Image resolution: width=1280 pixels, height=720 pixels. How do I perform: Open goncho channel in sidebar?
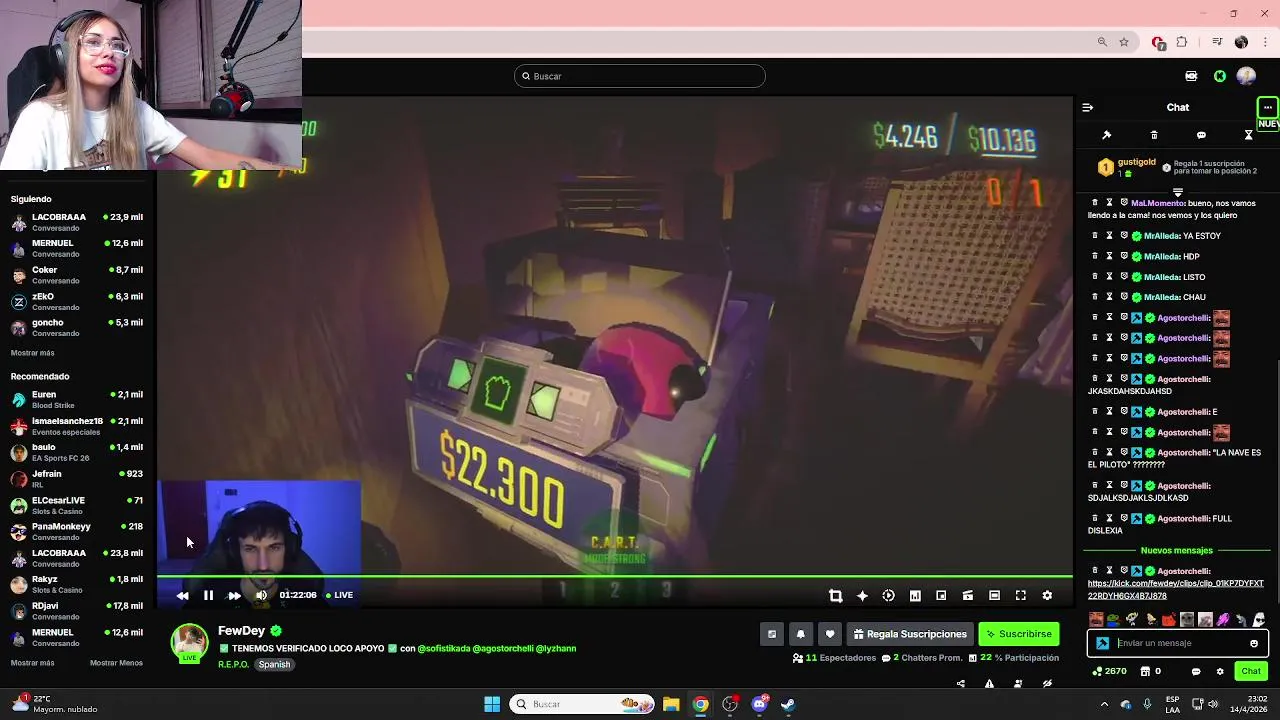[77, 328]
